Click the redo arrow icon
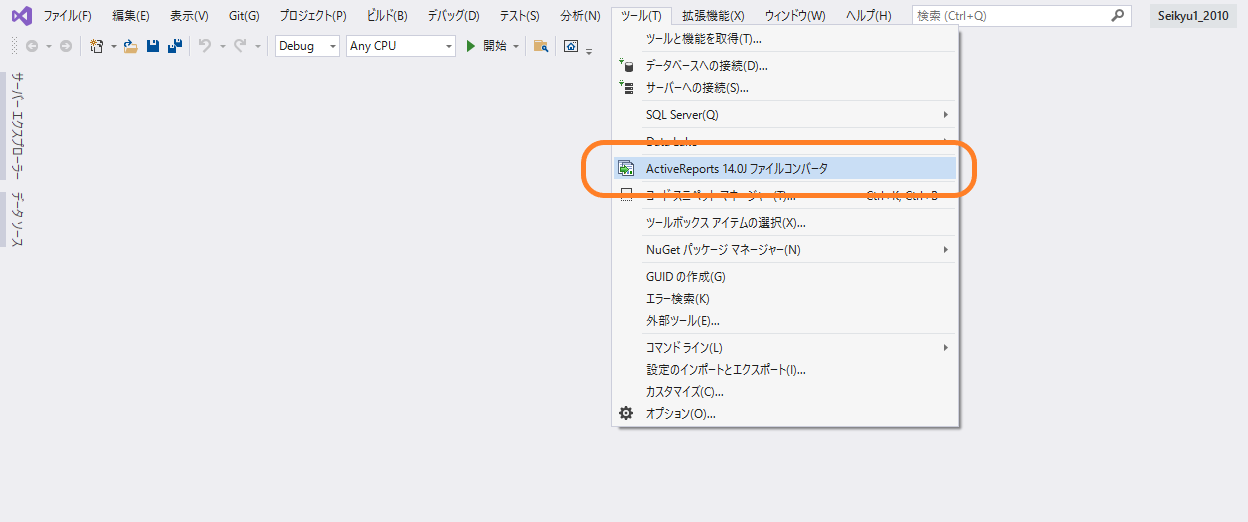Image resolution: width=1248 pixels, height=522 pixels. pos(240,46)
